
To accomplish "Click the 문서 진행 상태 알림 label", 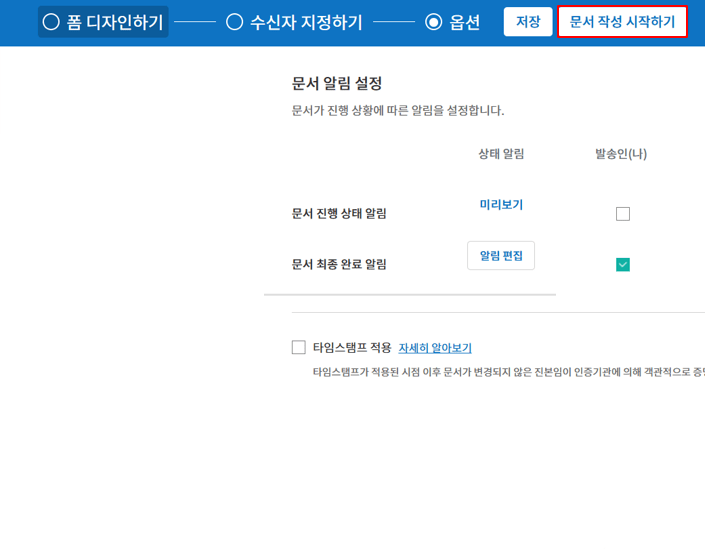I will click(x=339, y=213).
